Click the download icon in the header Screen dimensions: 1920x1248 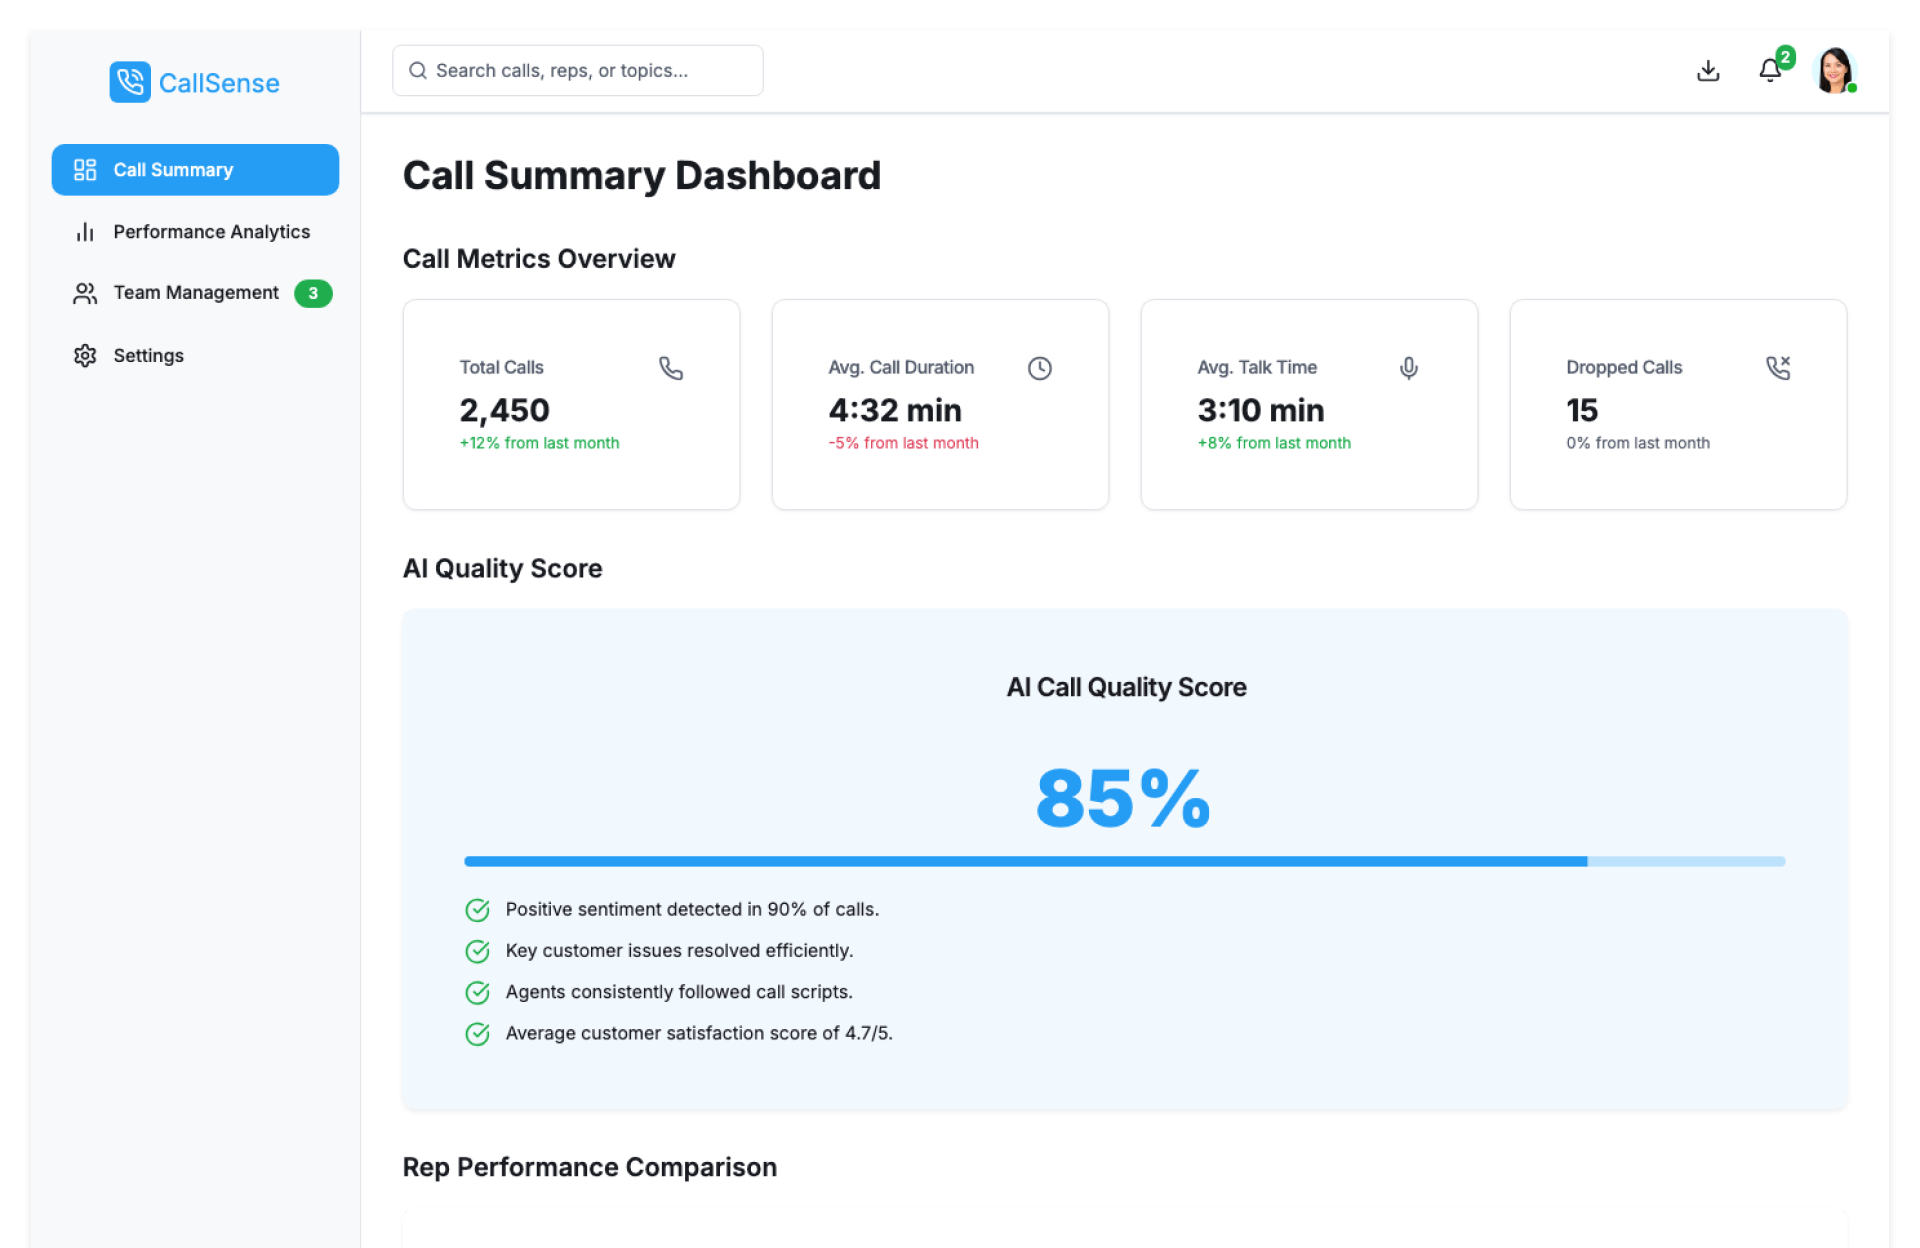tap(1708, 71)
